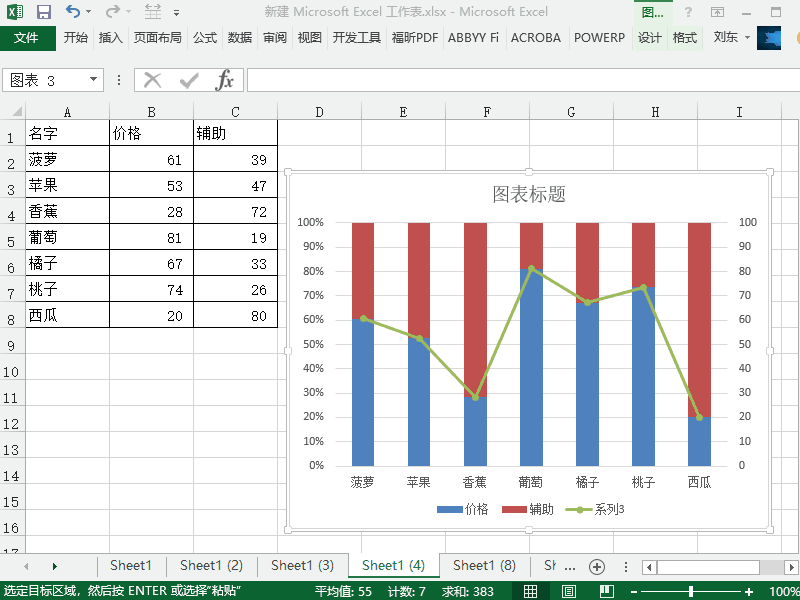This screenshot has height=600, width=800.
Task: Open the 文件 tab
Action: (x=26, y=38)
